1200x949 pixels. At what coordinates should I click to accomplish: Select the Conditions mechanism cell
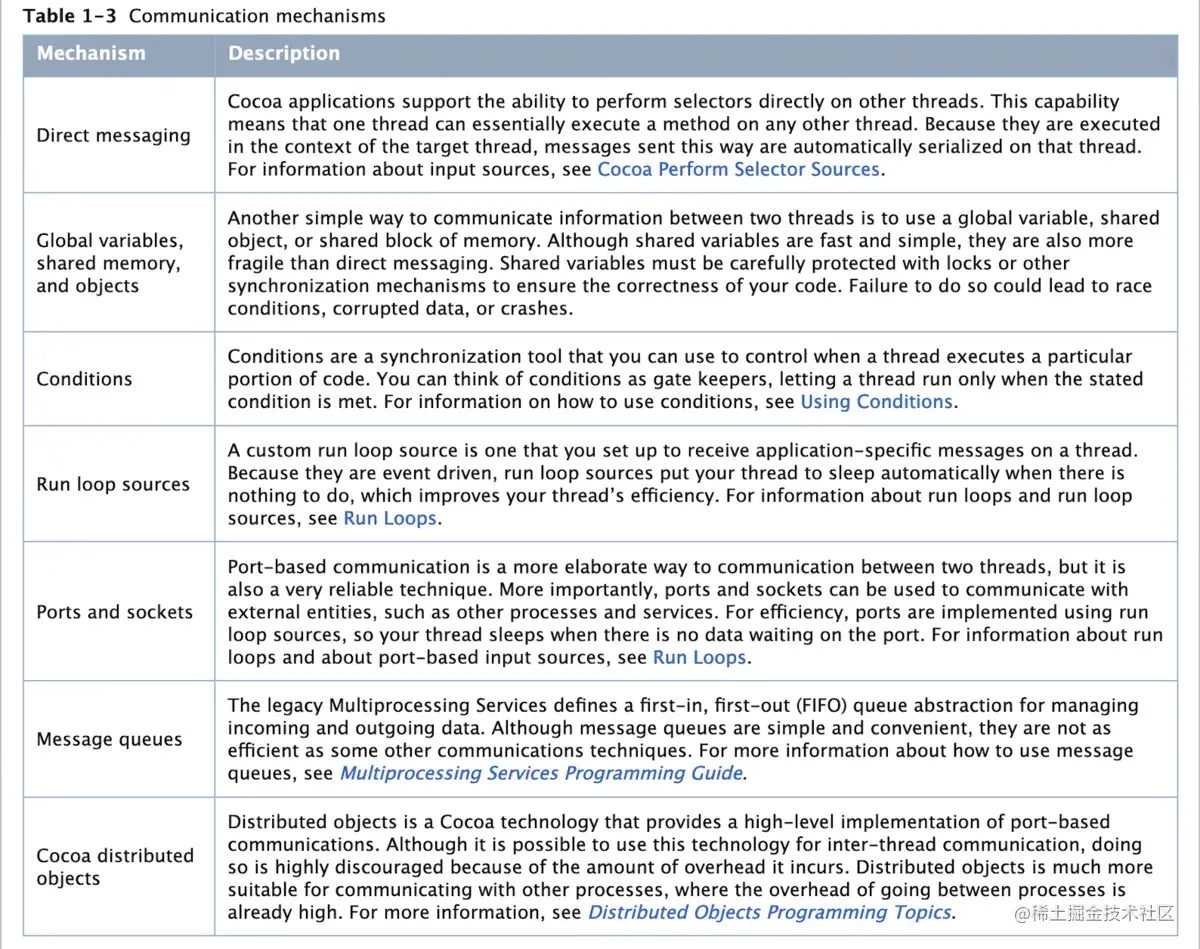tap(119, 379)
